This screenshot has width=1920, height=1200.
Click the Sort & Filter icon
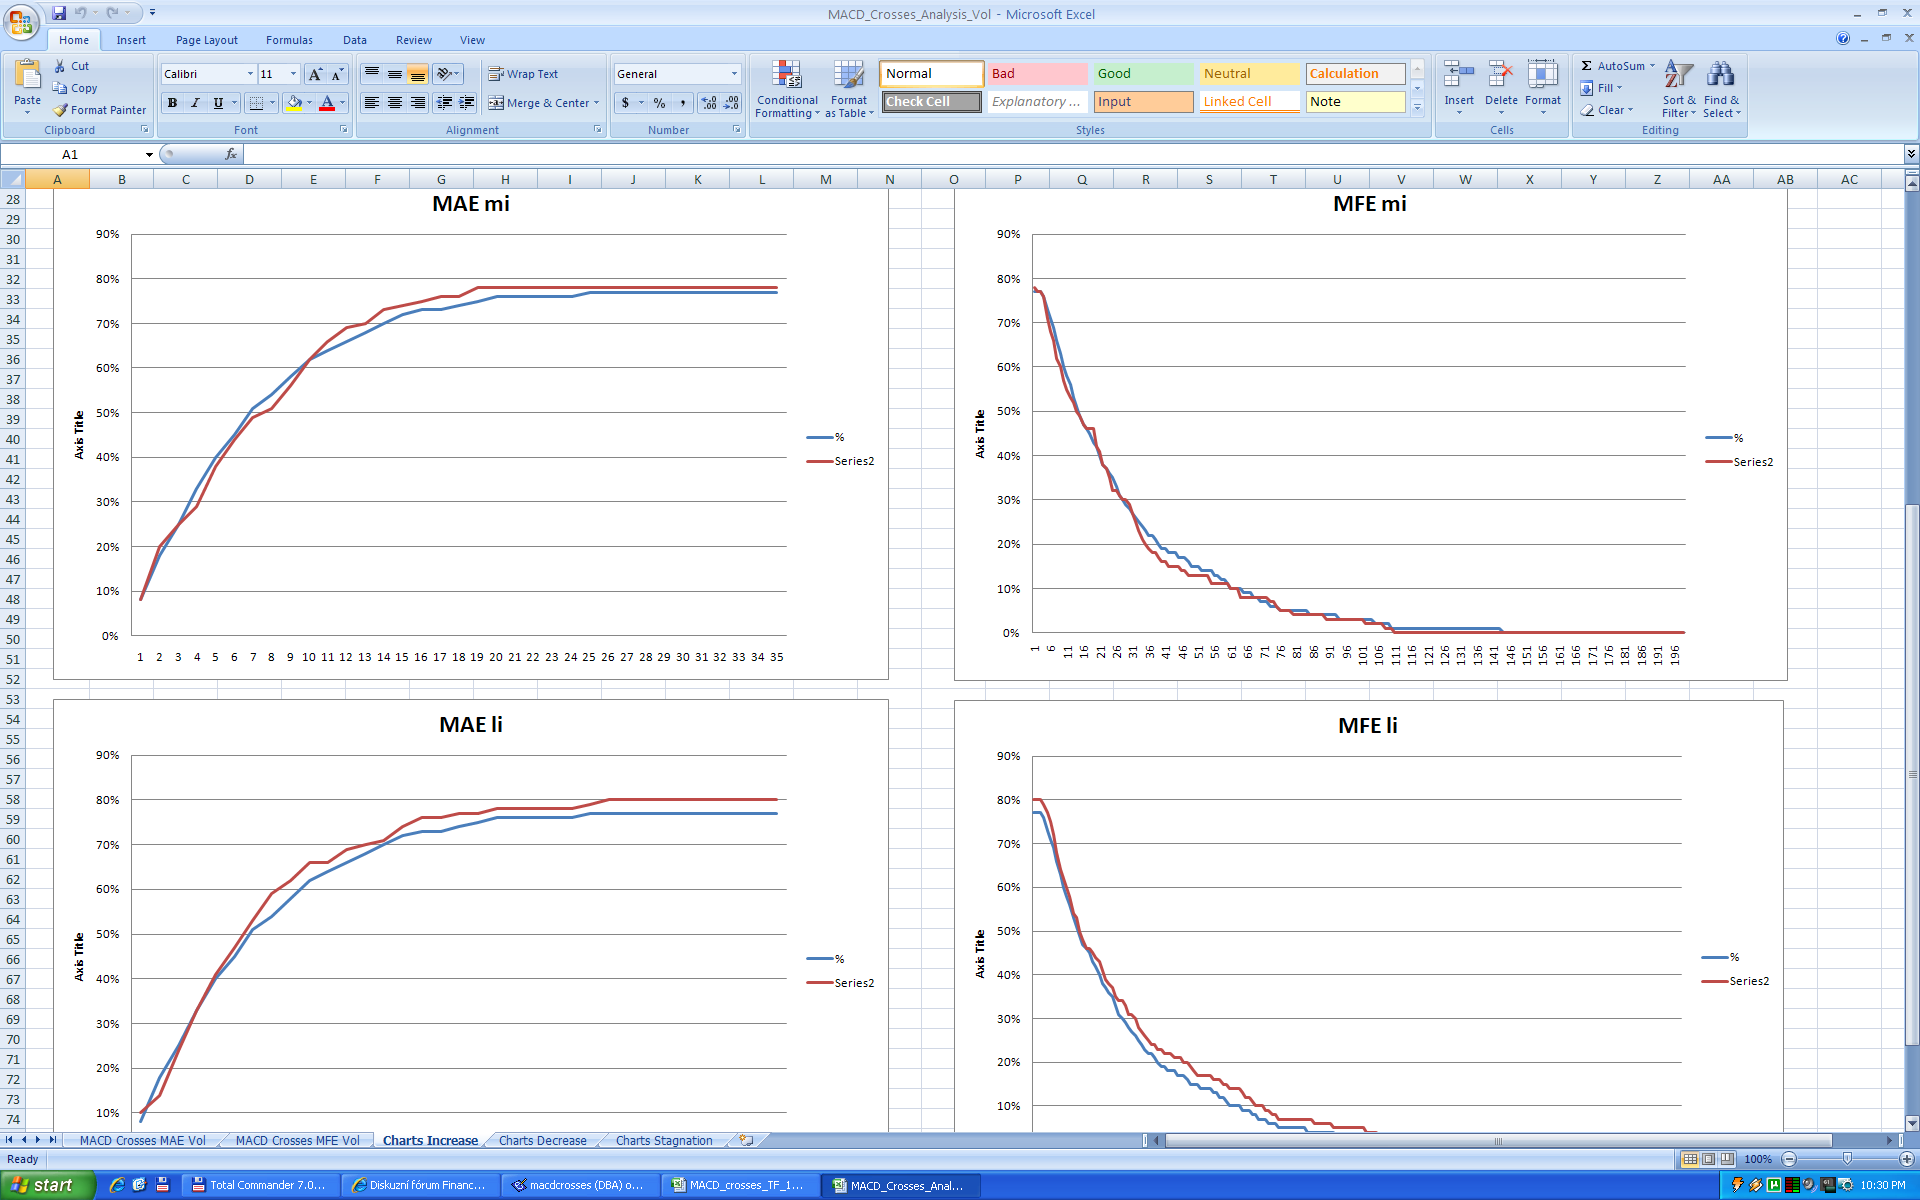point(1678,76)
